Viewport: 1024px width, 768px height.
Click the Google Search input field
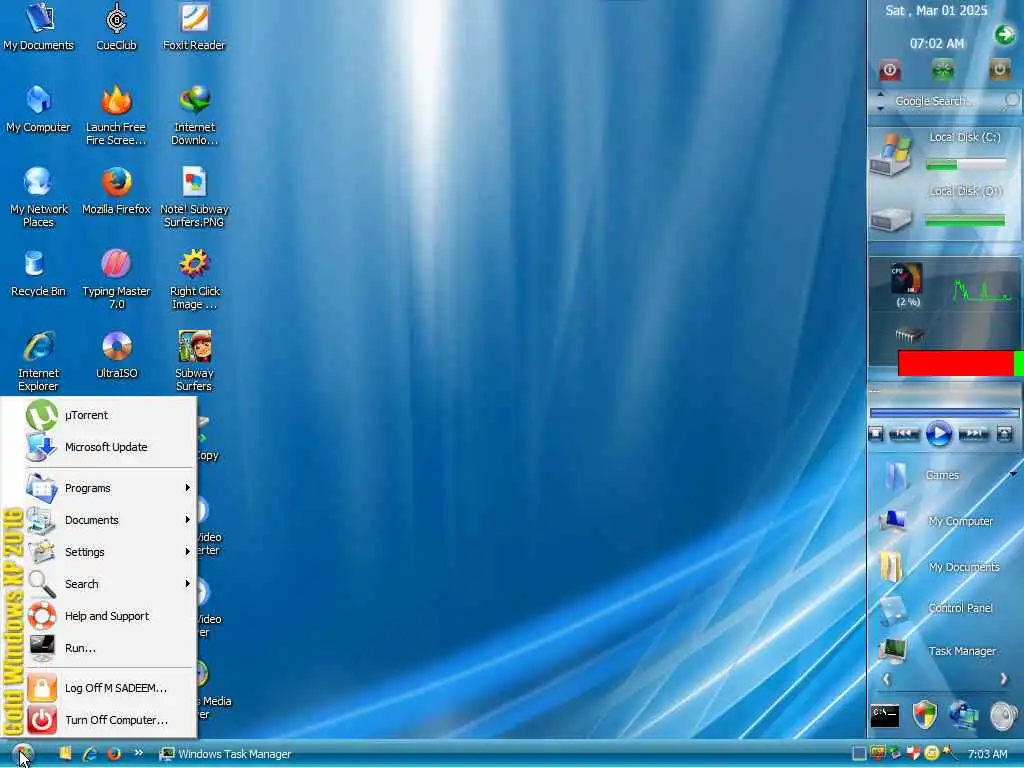click(945, 101)
